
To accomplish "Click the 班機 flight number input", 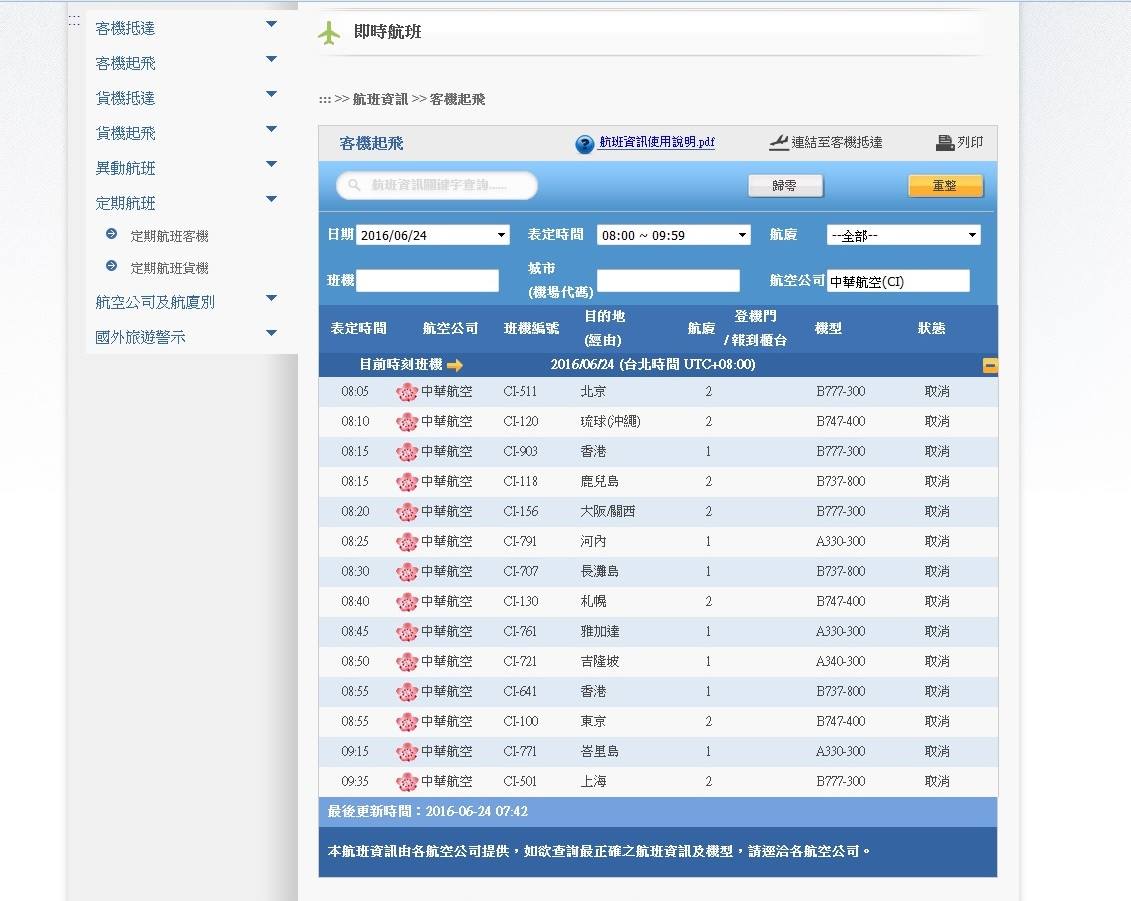I will (428, 281).
